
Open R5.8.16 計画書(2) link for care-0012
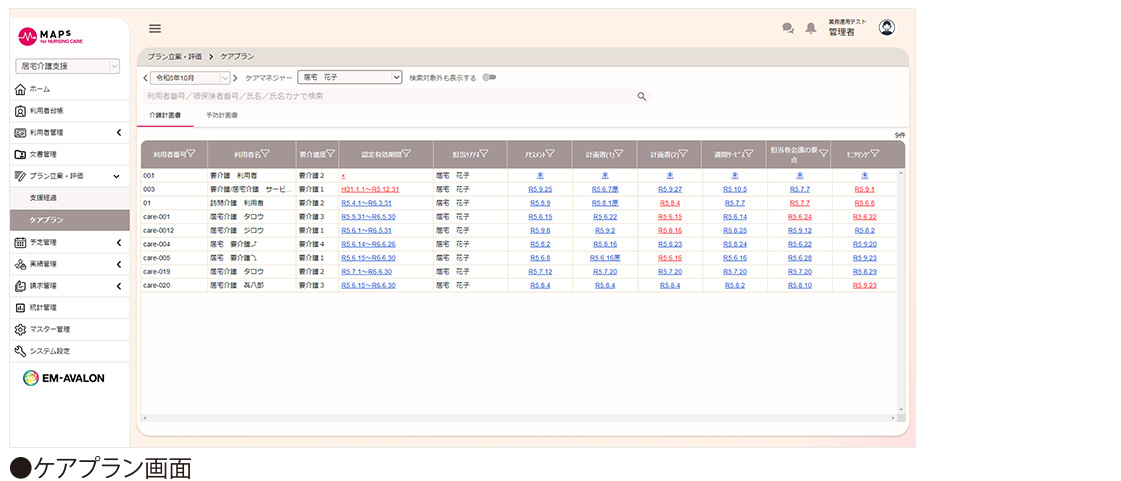[x=670, y=230]
